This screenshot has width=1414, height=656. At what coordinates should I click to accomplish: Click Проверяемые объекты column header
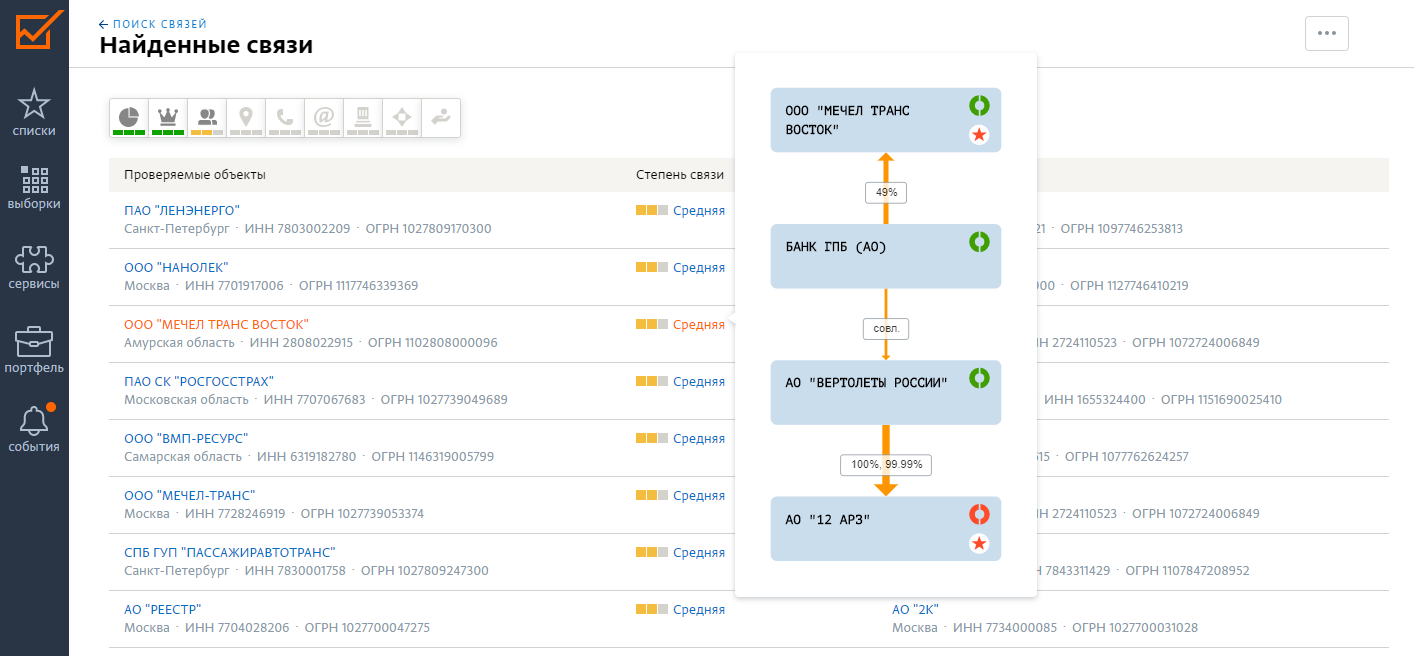(195, 175)
